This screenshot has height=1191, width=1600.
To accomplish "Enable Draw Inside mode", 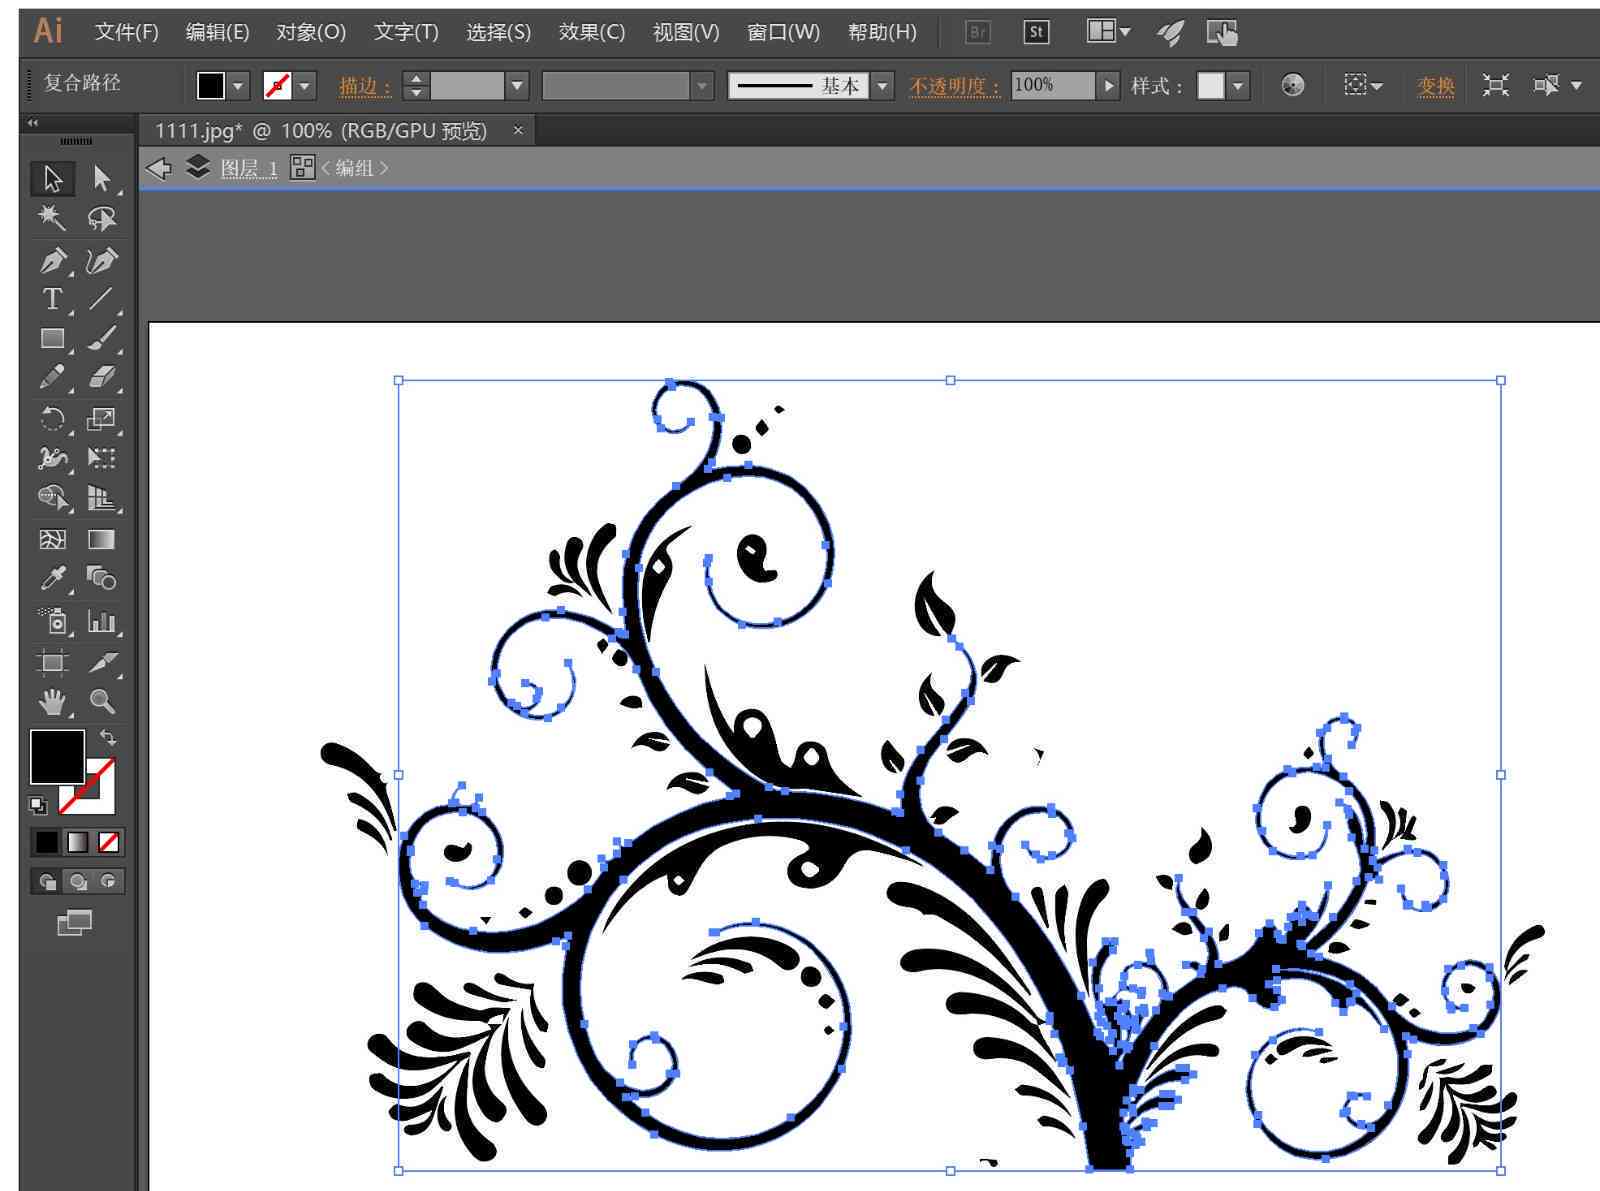I will coord(108,881).
